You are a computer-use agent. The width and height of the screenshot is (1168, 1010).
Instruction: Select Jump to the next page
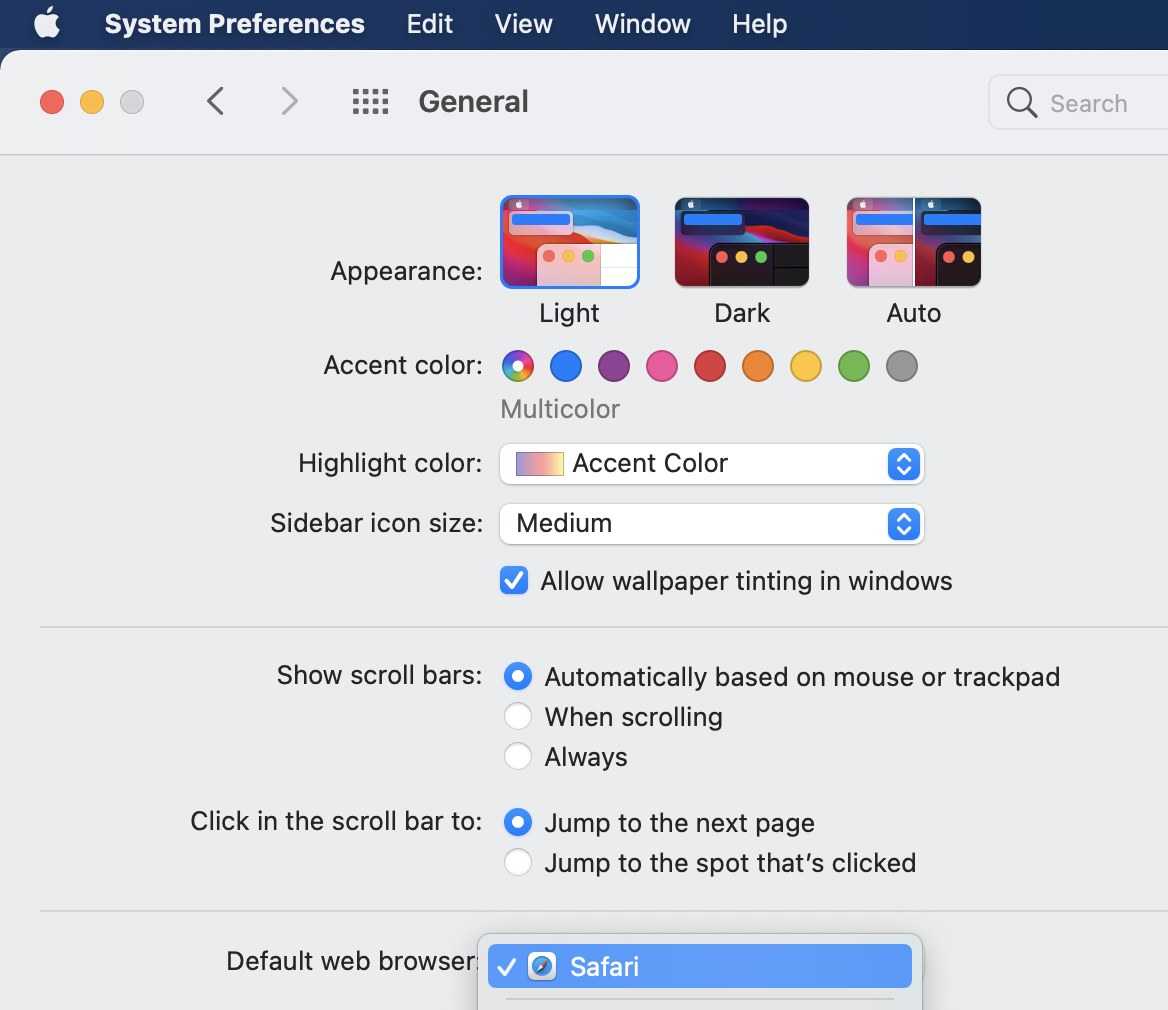click(x=518, y=822)
